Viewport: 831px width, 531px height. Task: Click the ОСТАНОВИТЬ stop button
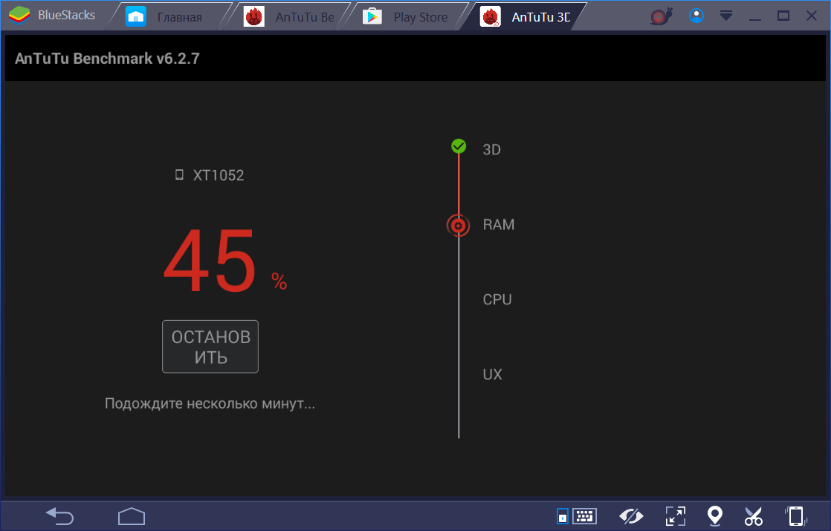[210, 347]
